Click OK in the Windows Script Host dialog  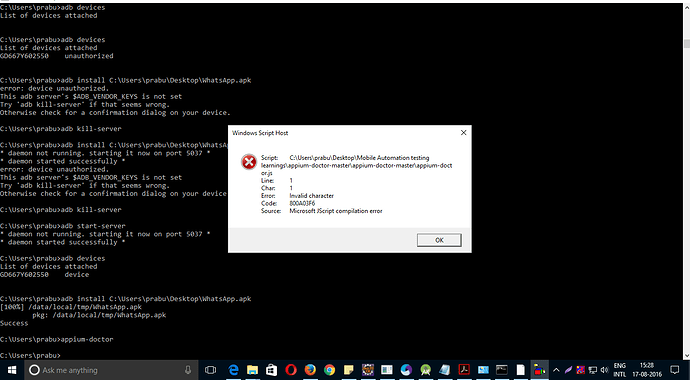click(x=439, y=240)
